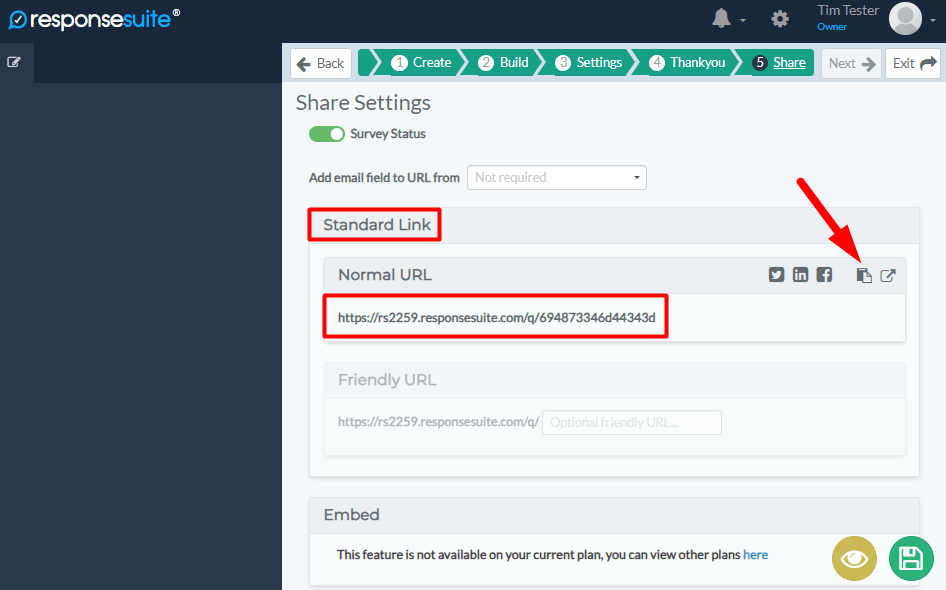Open the notifications bell
This screenshot has width=946, height=590.
[x=721, y=19]
